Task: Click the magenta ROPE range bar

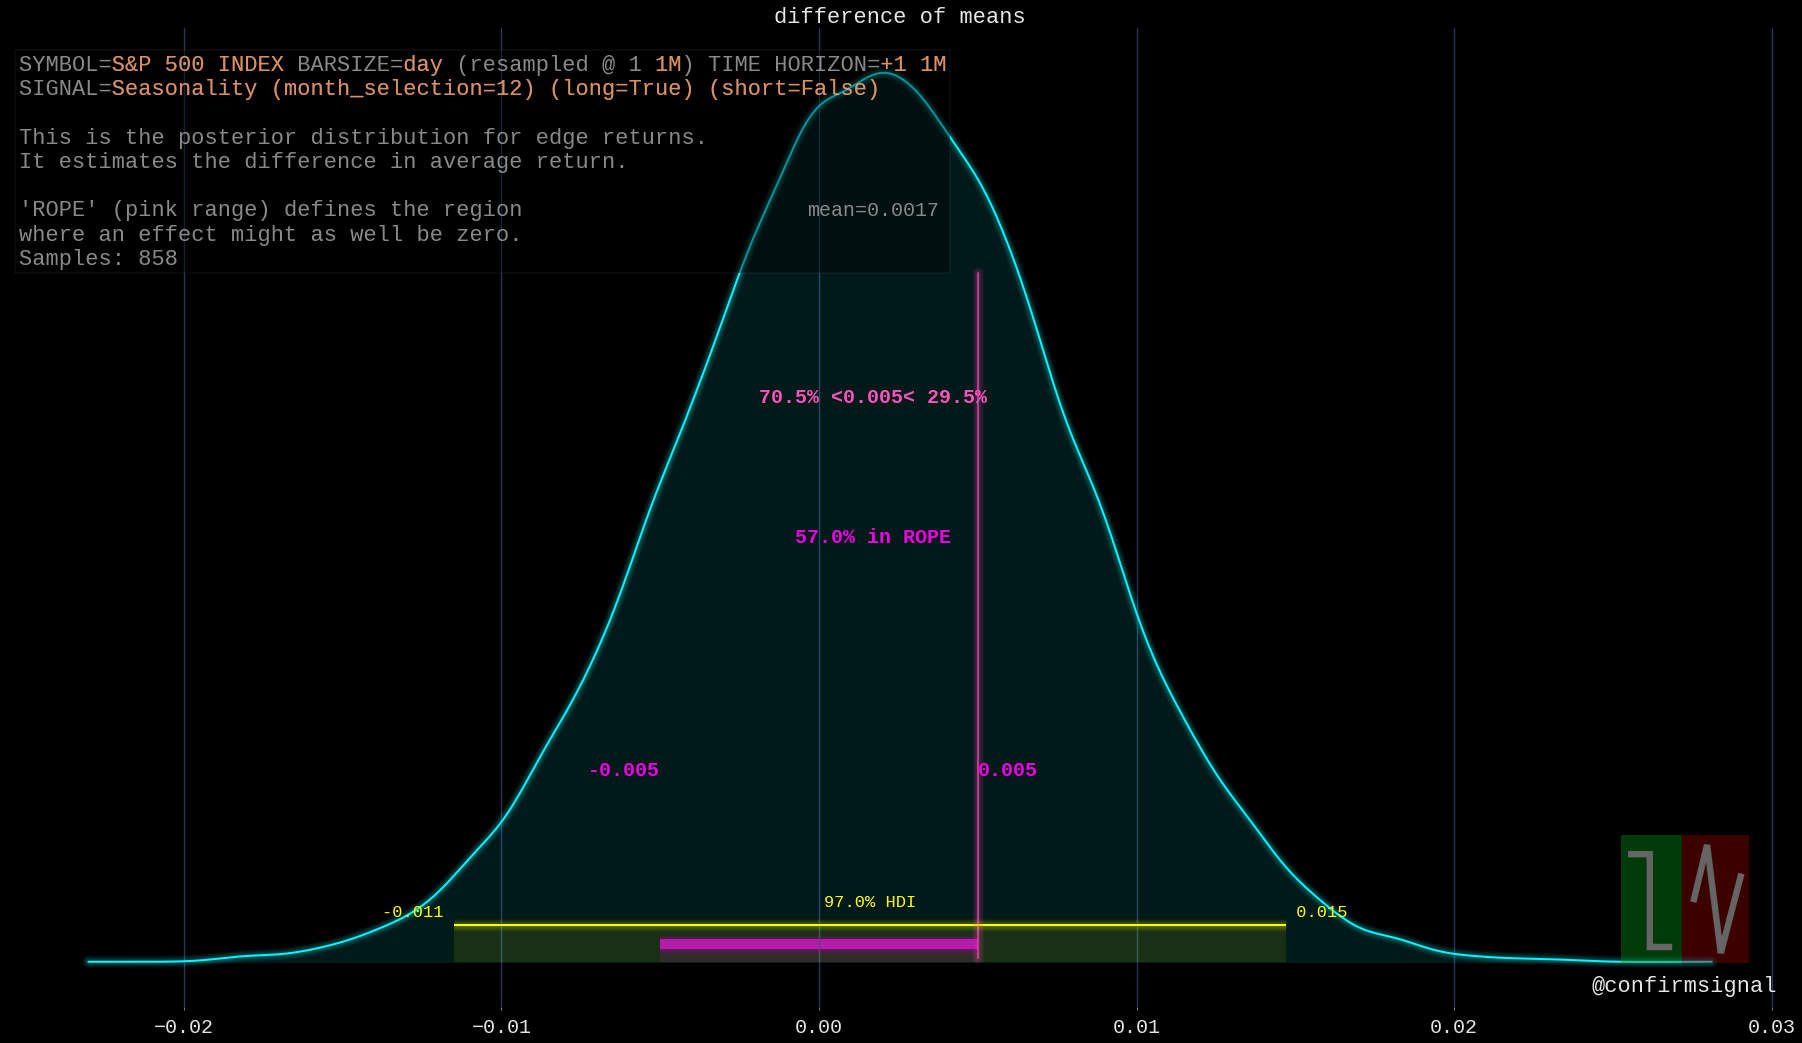Action: [x=819, y=943]
